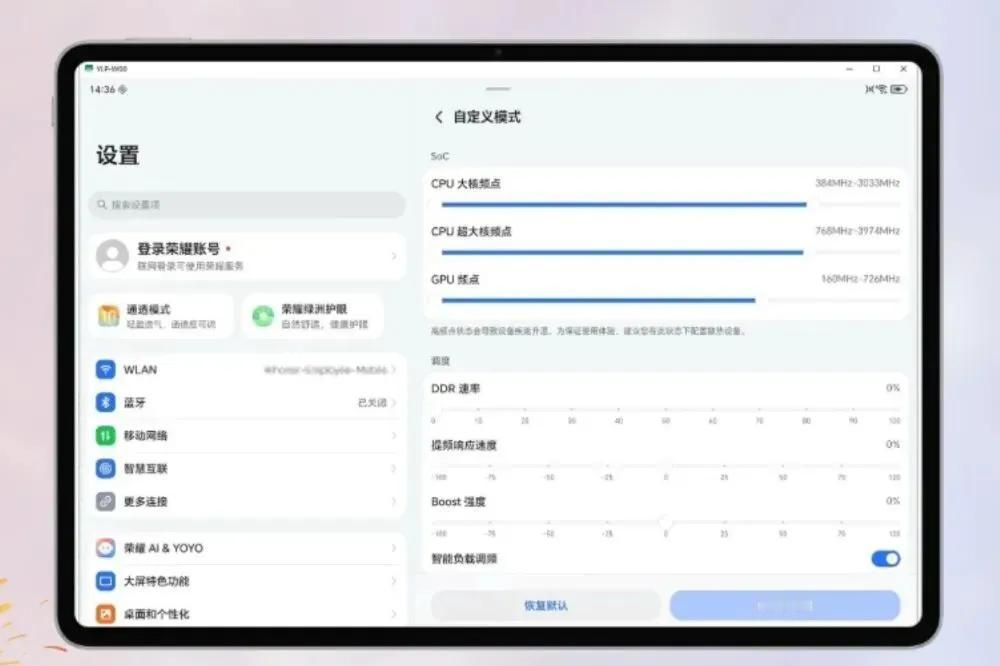Click the 更多连接 gray link icon
1000x666 pixels.
click(x=105, y=501)
